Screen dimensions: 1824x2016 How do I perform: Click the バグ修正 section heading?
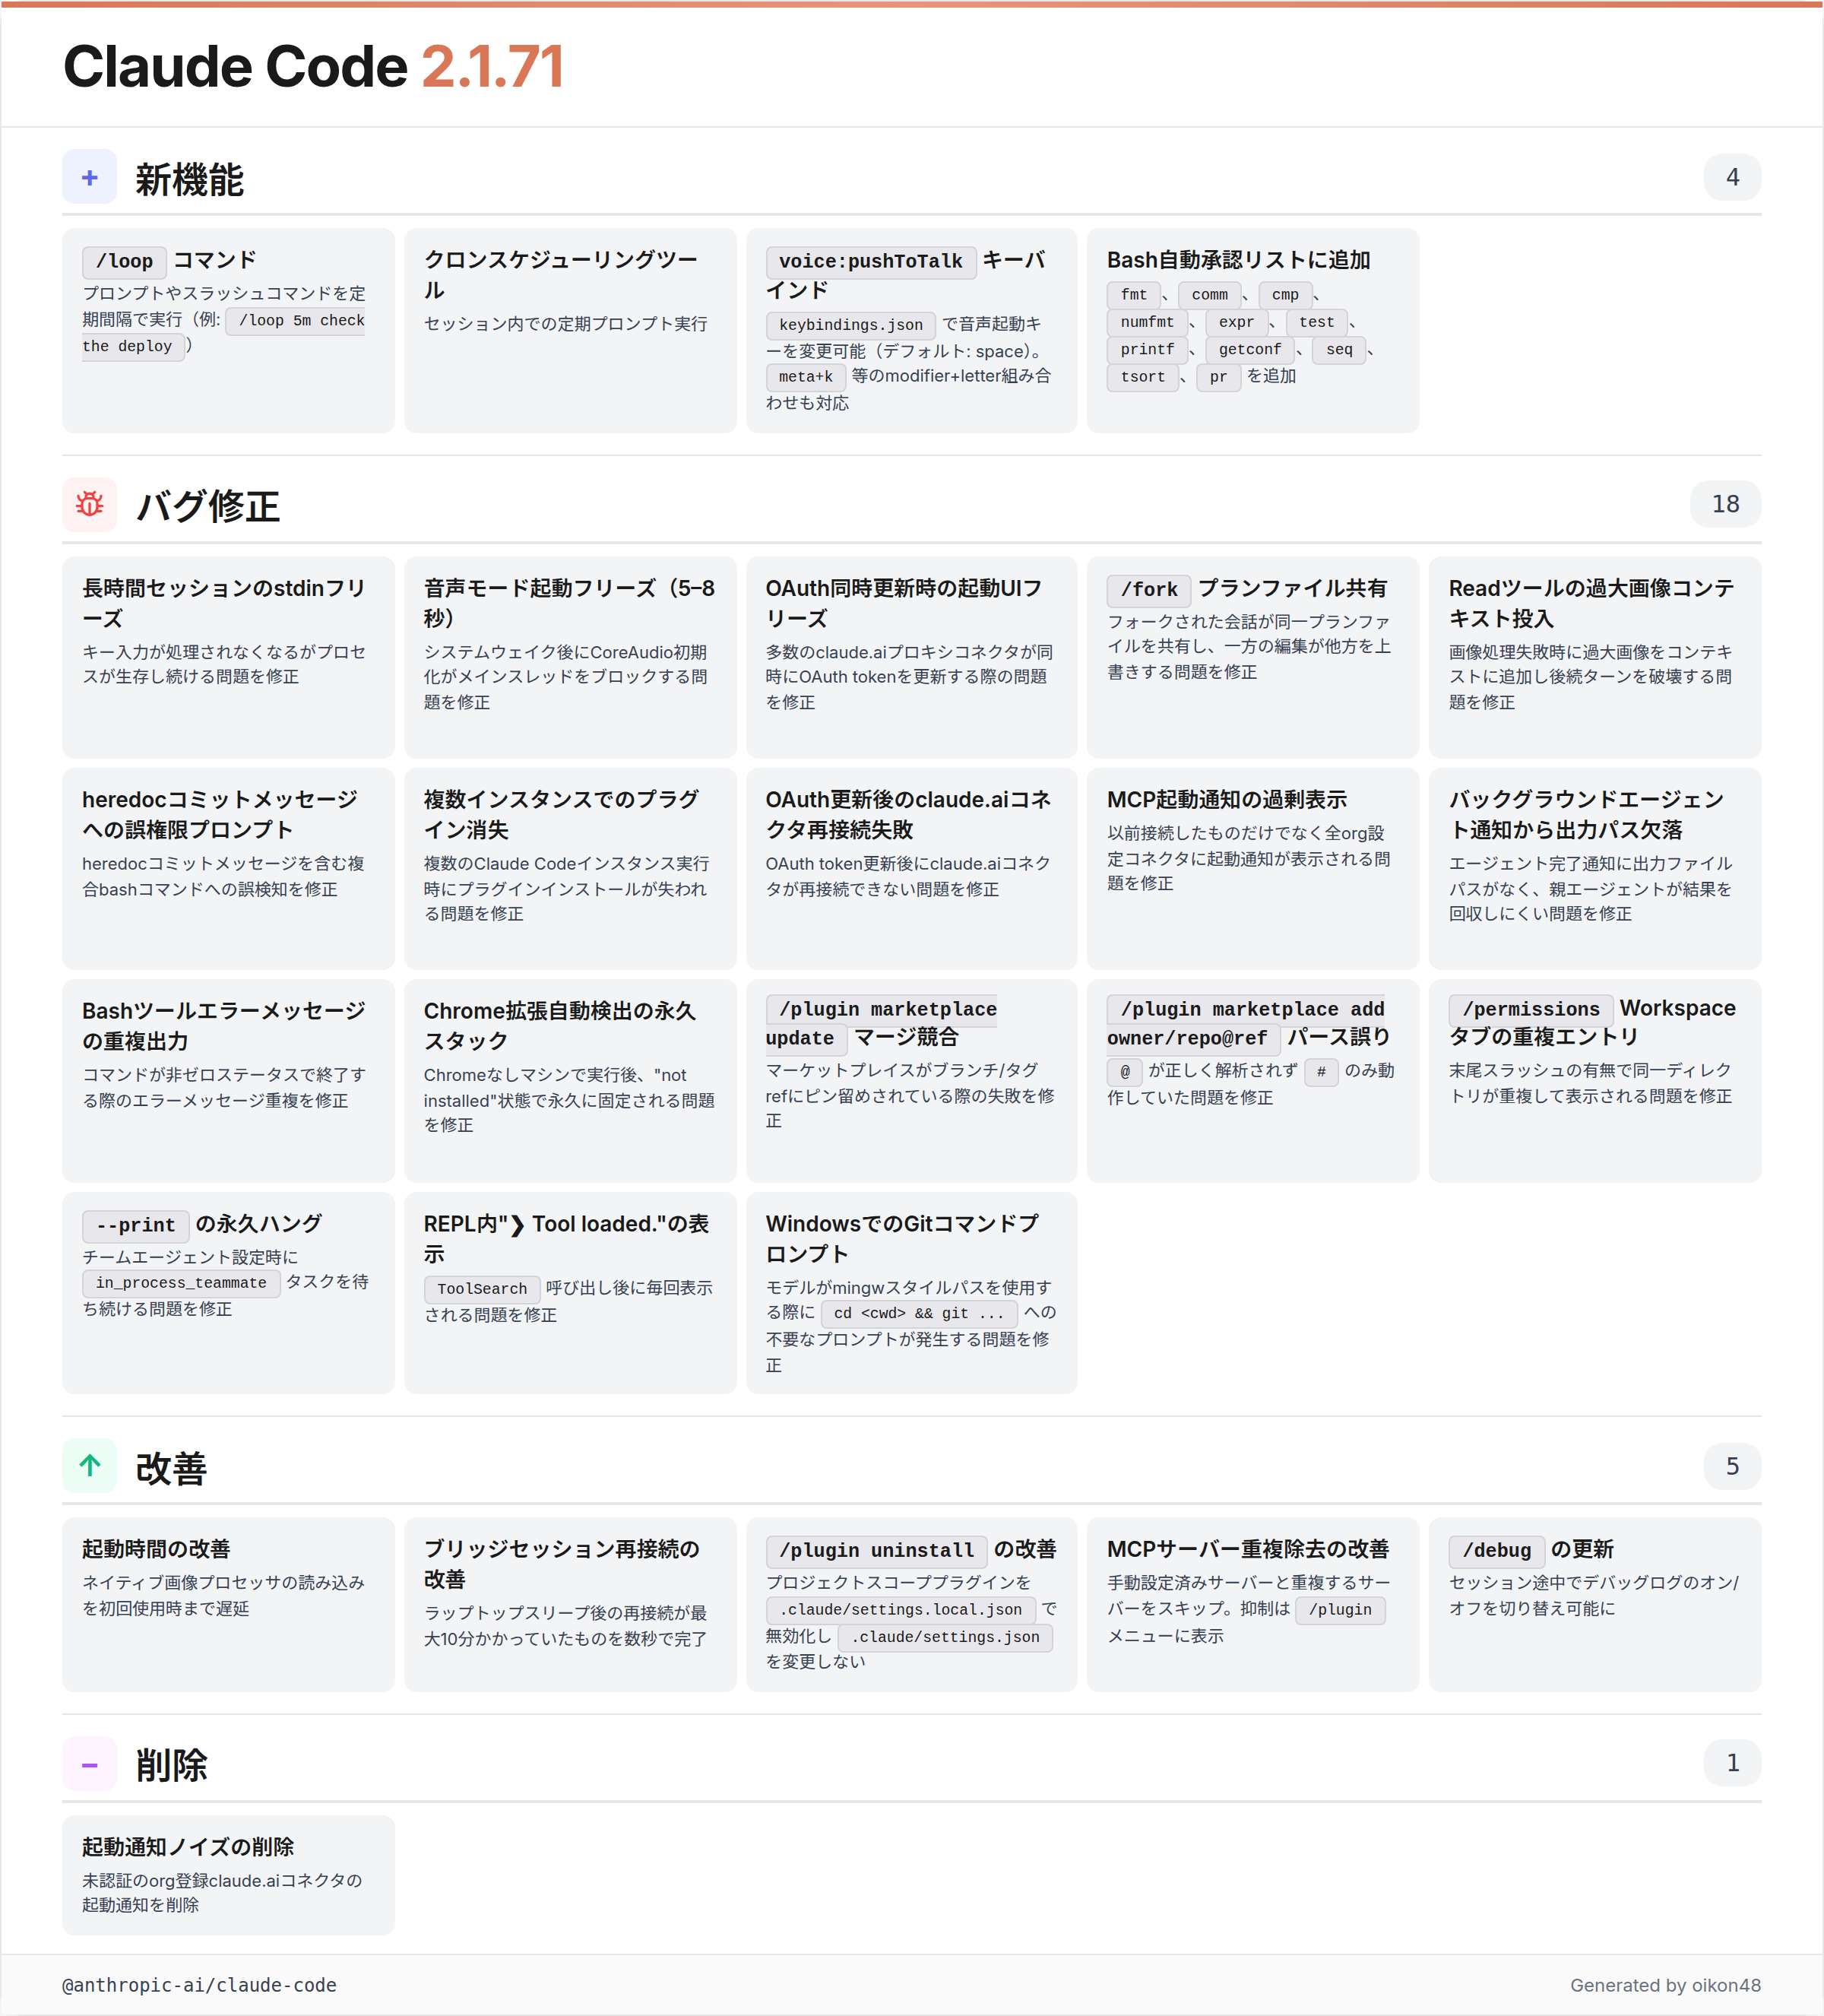[x=207, y=506]
